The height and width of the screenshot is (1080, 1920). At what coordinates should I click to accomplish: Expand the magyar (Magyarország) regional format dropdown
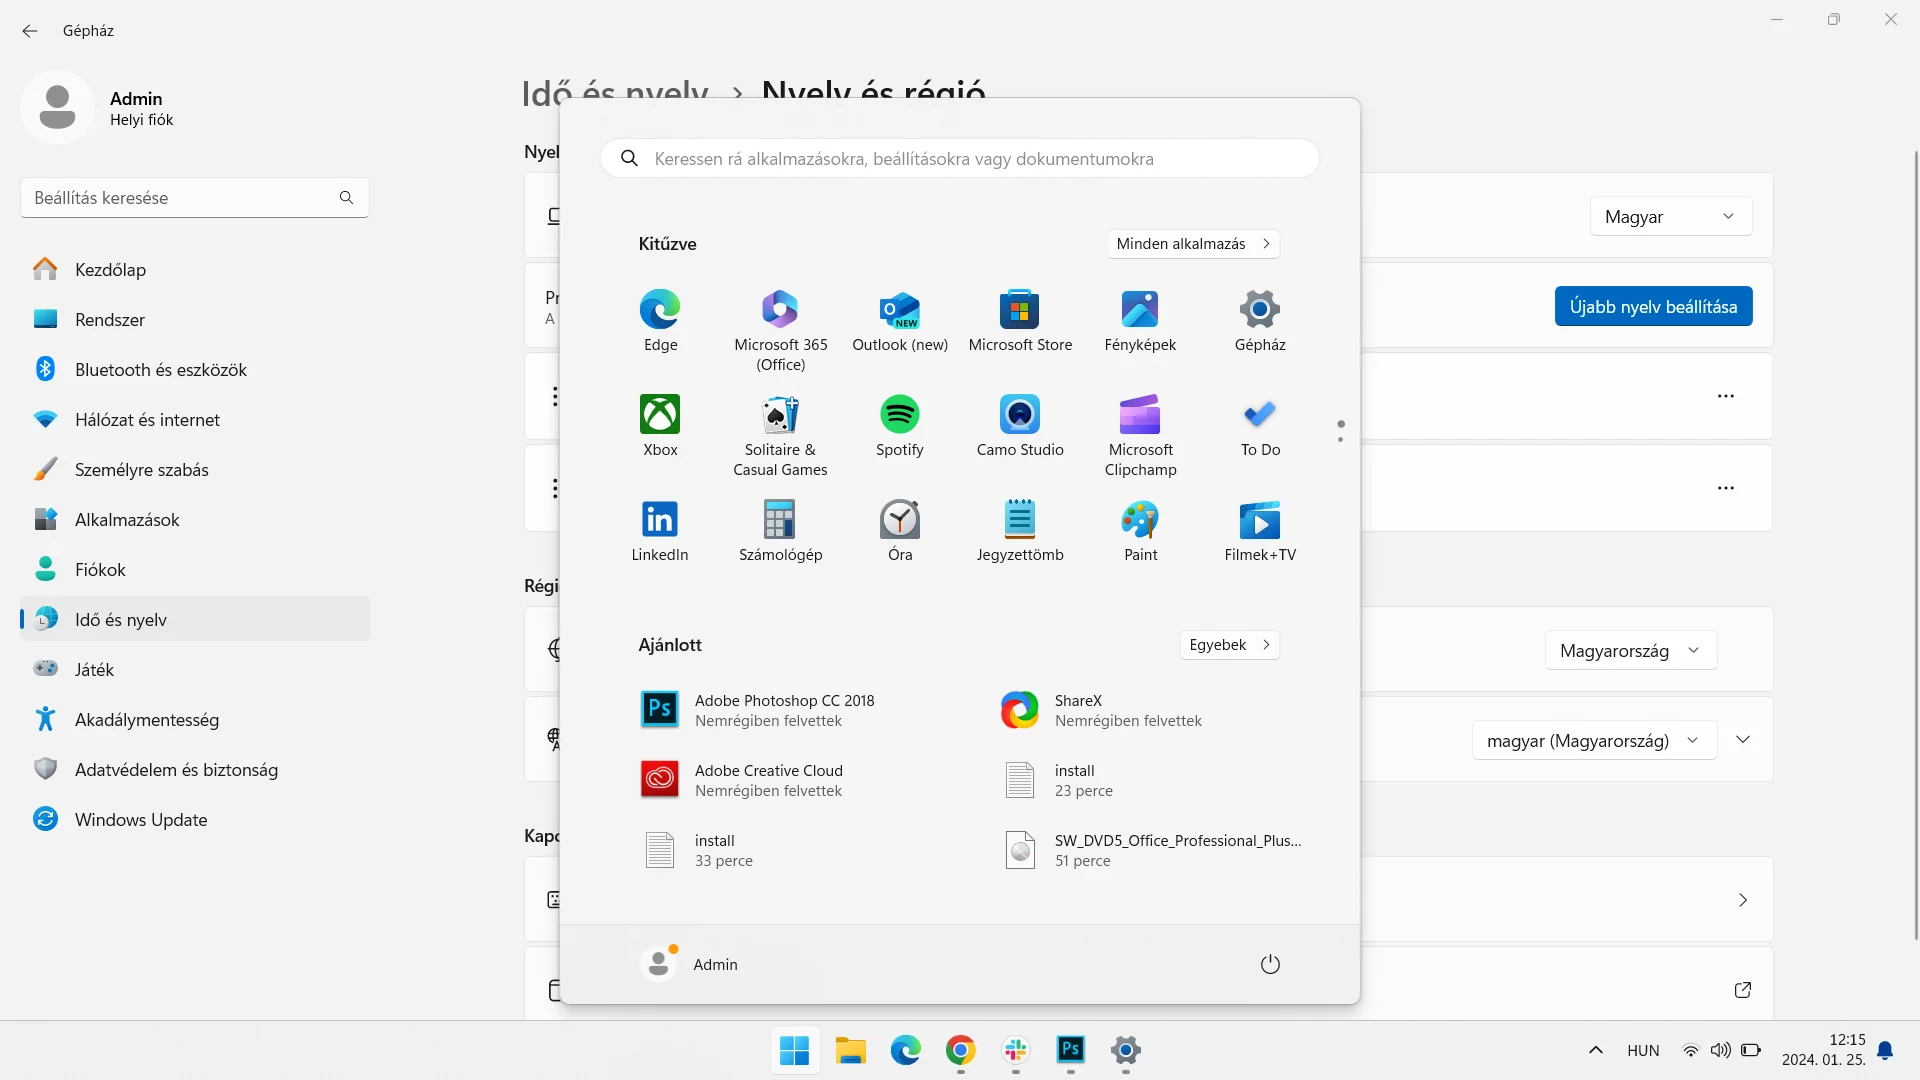coord(1593,741)
